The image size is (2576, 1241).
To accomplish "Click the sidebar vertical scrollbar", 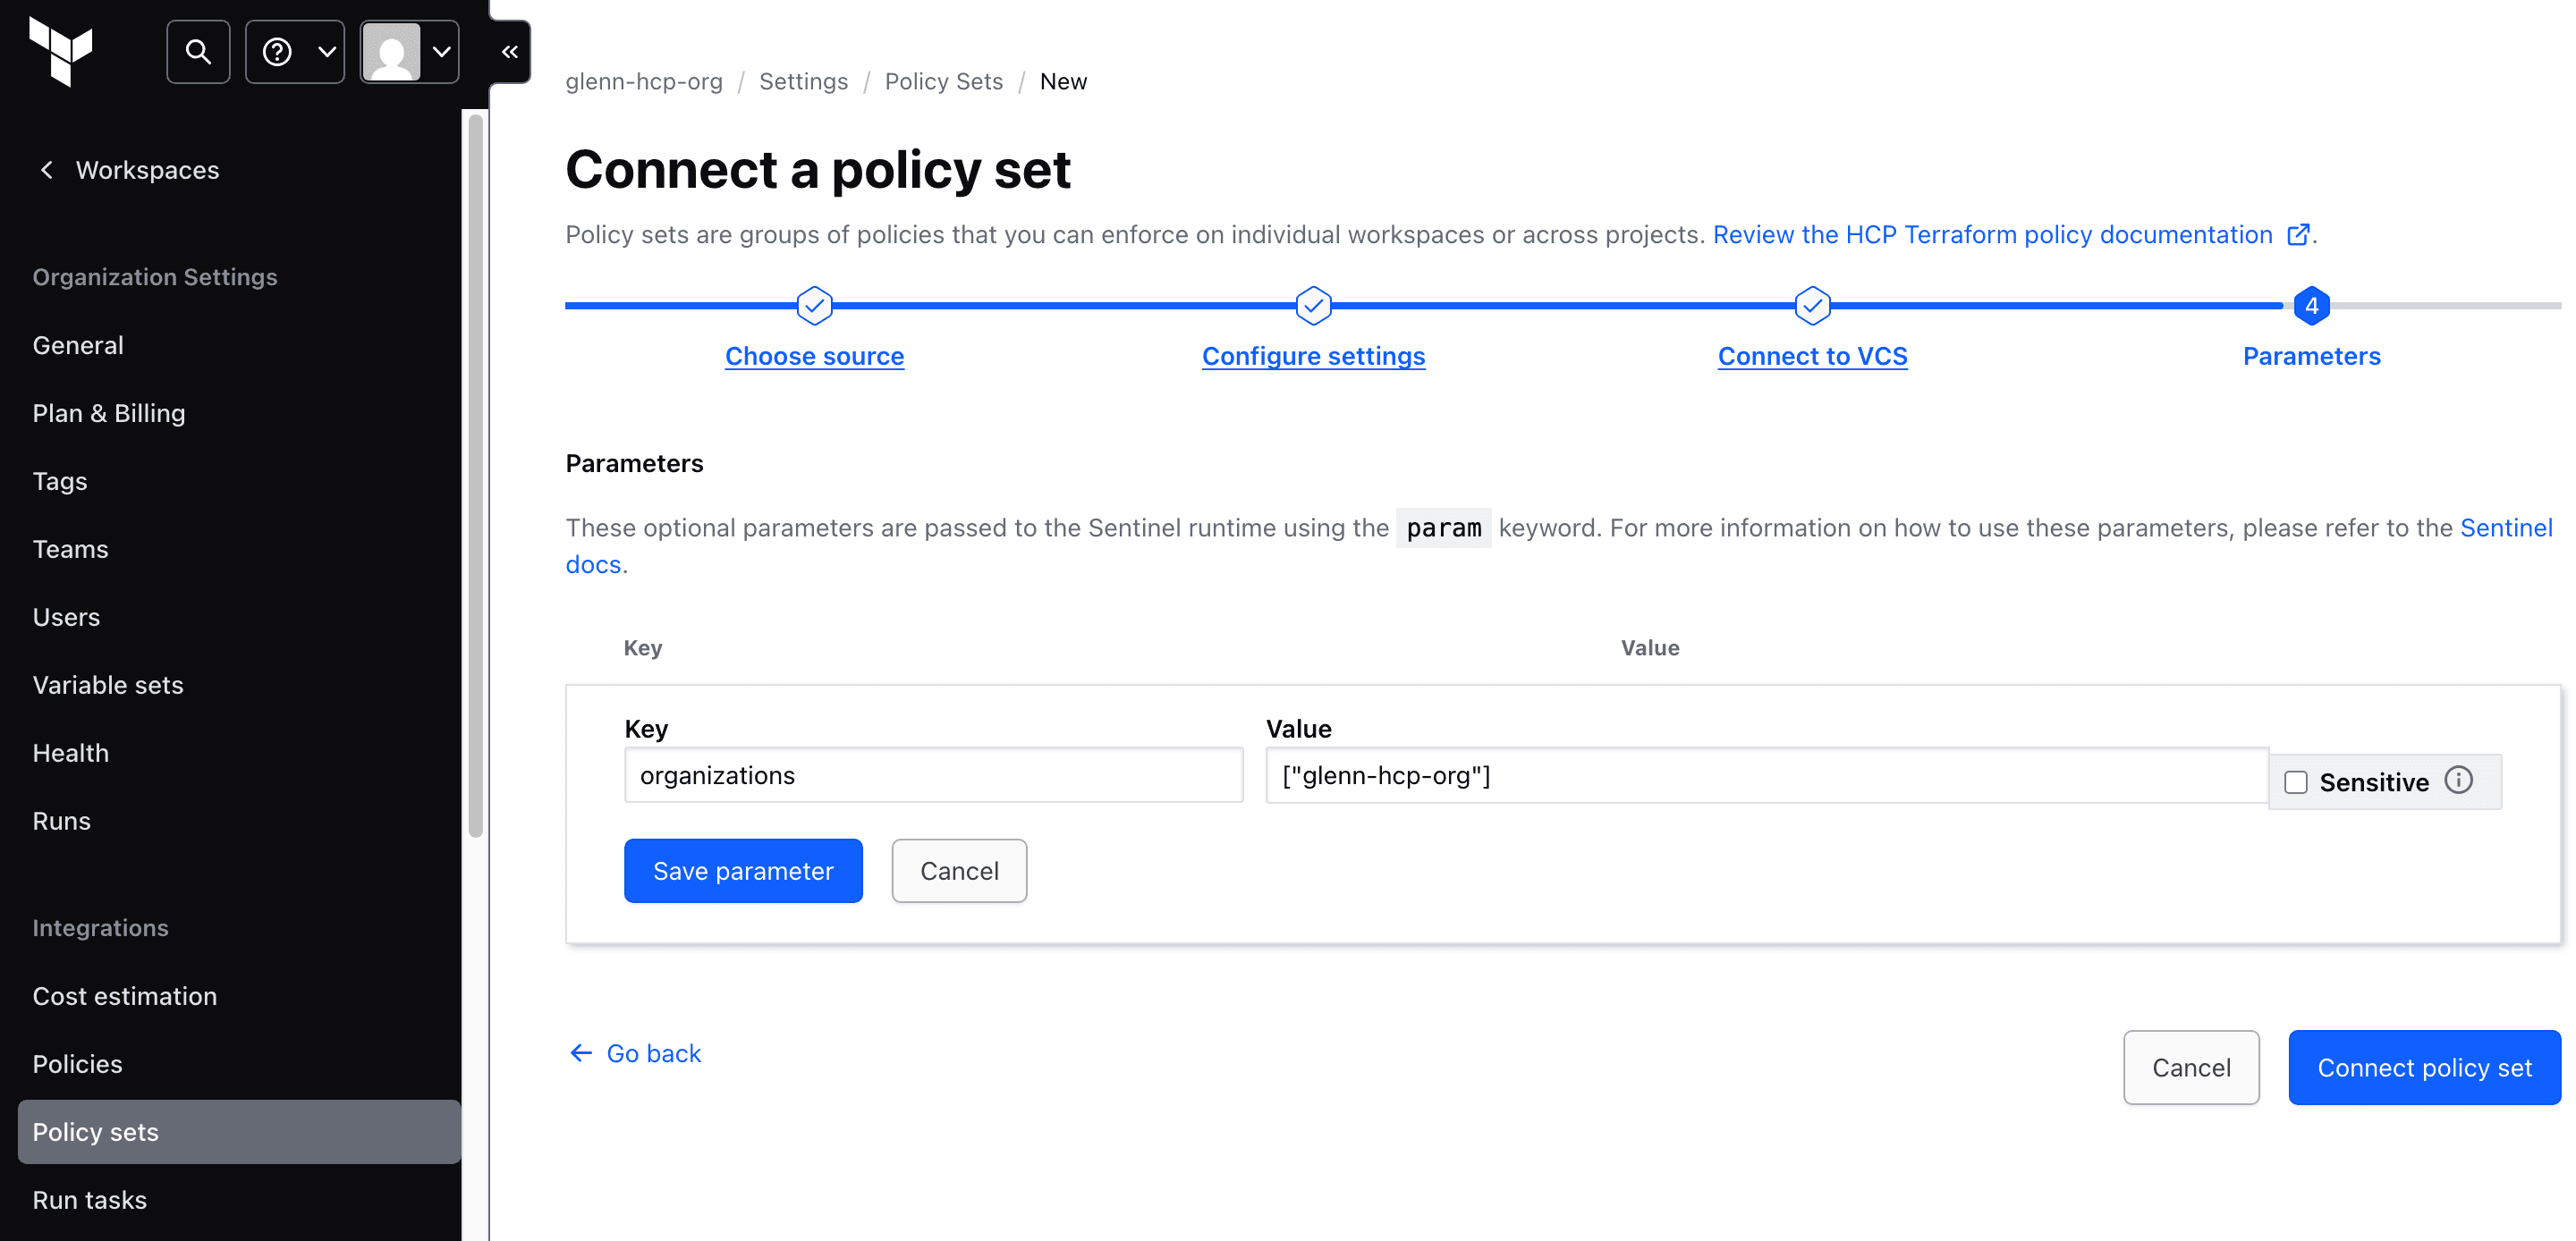I will pos(476,476).
